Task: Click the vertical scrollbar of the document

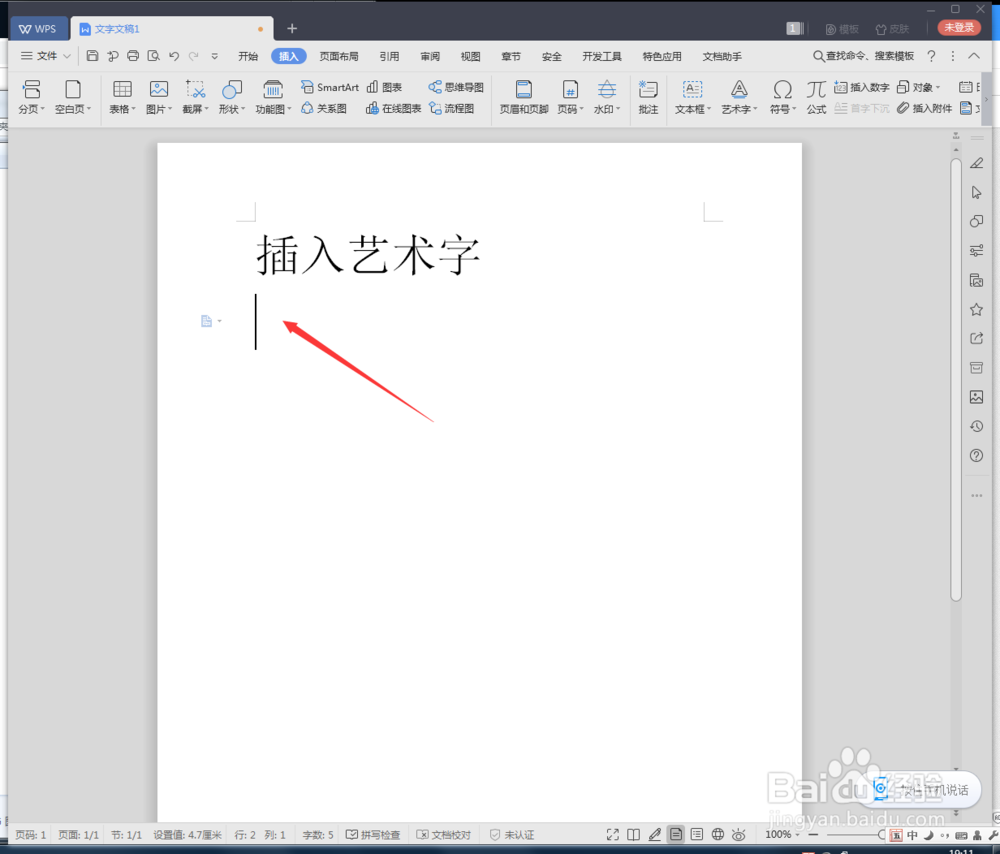Action: click(955, 379)
